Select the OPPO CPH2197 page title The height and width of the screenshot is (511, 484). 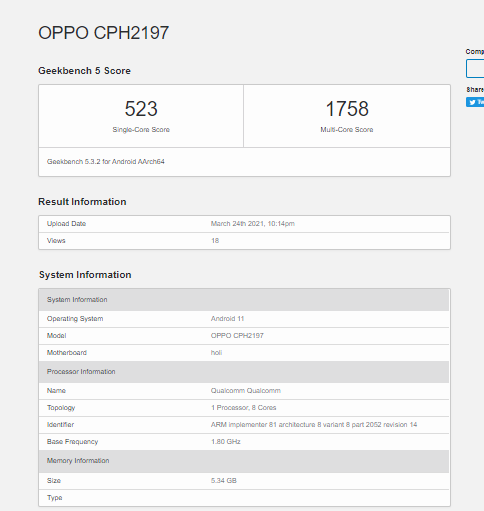tap(104, 33)
